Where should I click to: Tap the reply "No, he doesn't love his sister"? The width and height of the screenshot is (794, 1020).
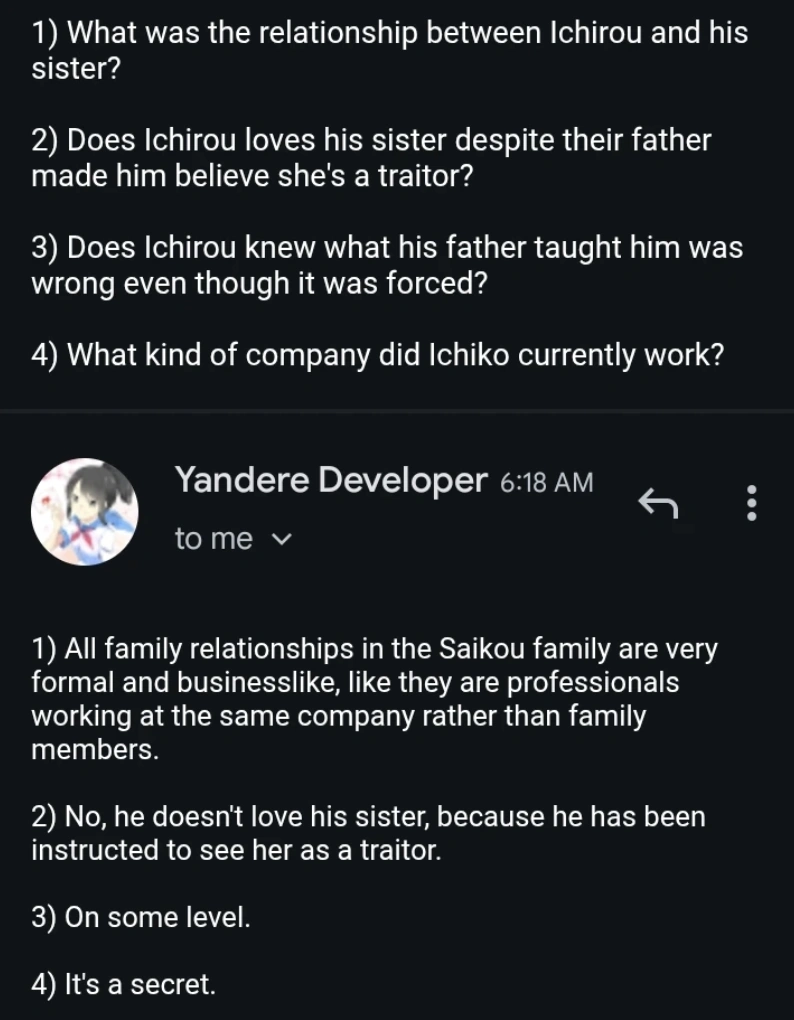click(368, 833)
